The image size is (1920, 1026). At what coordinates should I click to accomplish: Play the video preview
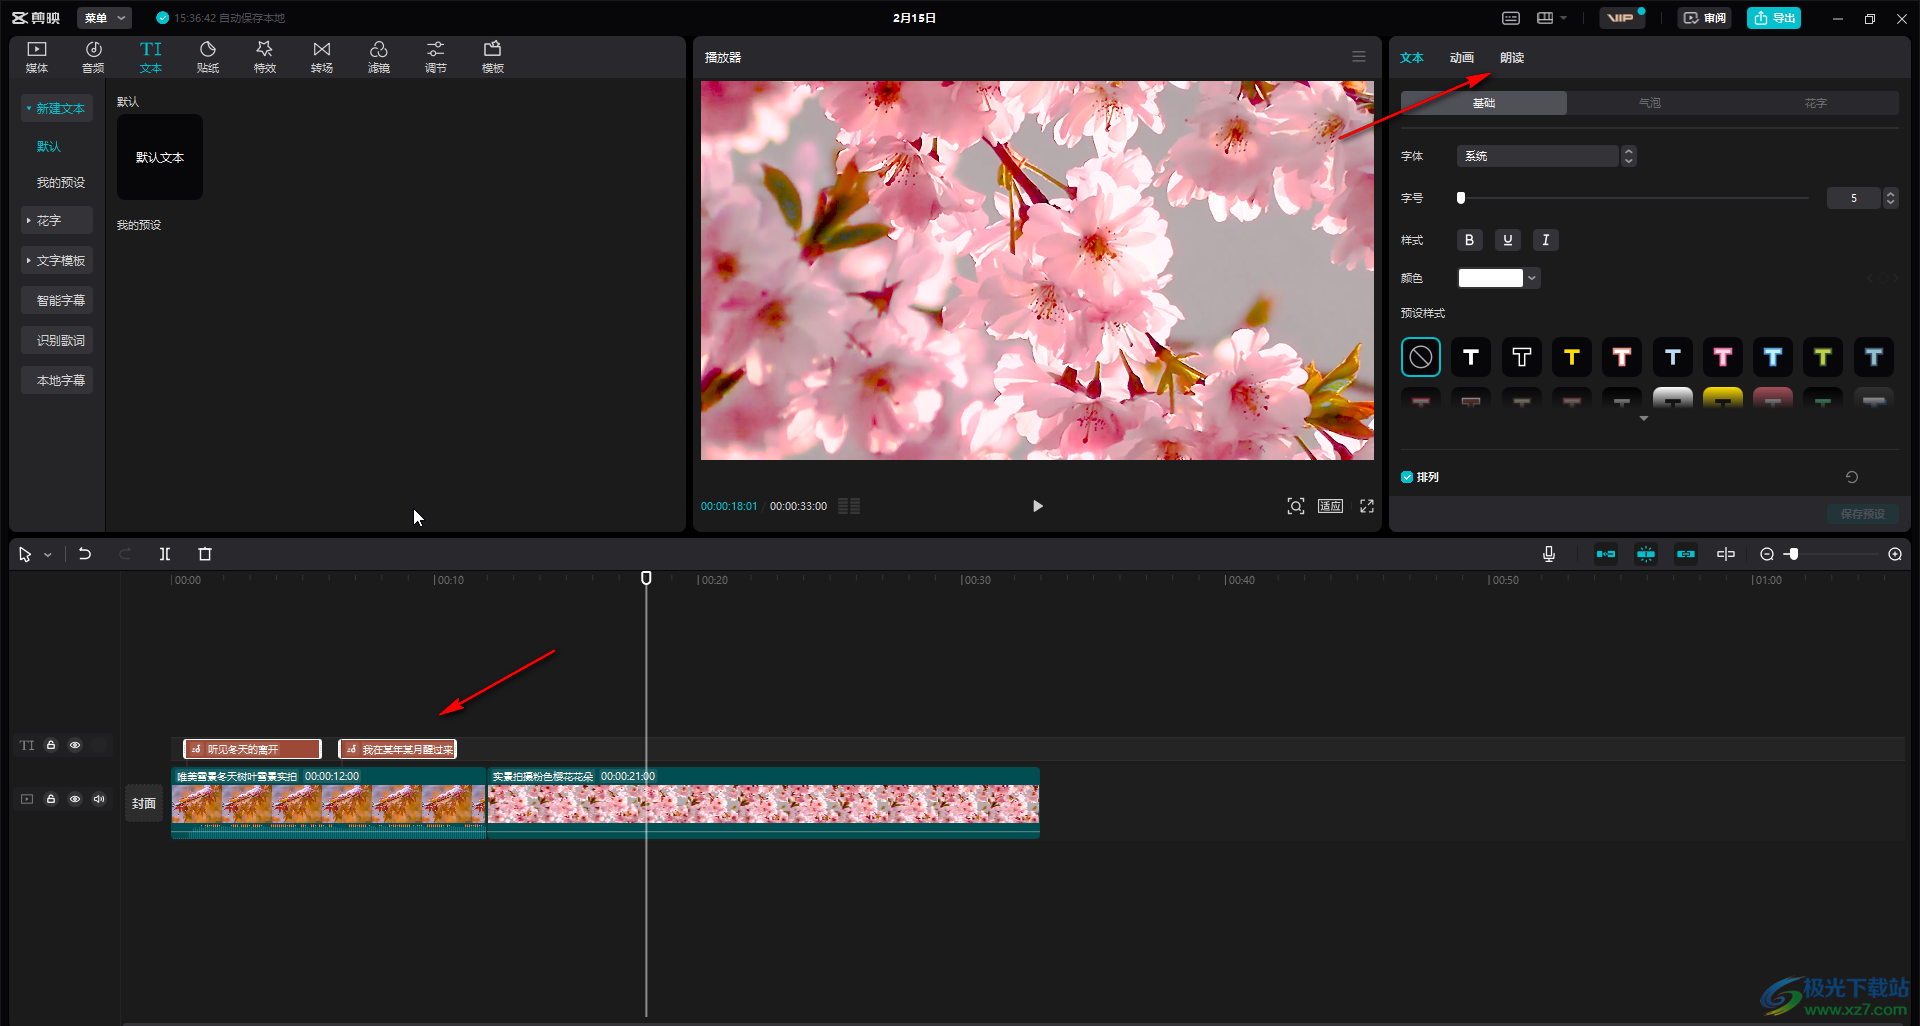pyautogui.click(x=1038, y=506)
